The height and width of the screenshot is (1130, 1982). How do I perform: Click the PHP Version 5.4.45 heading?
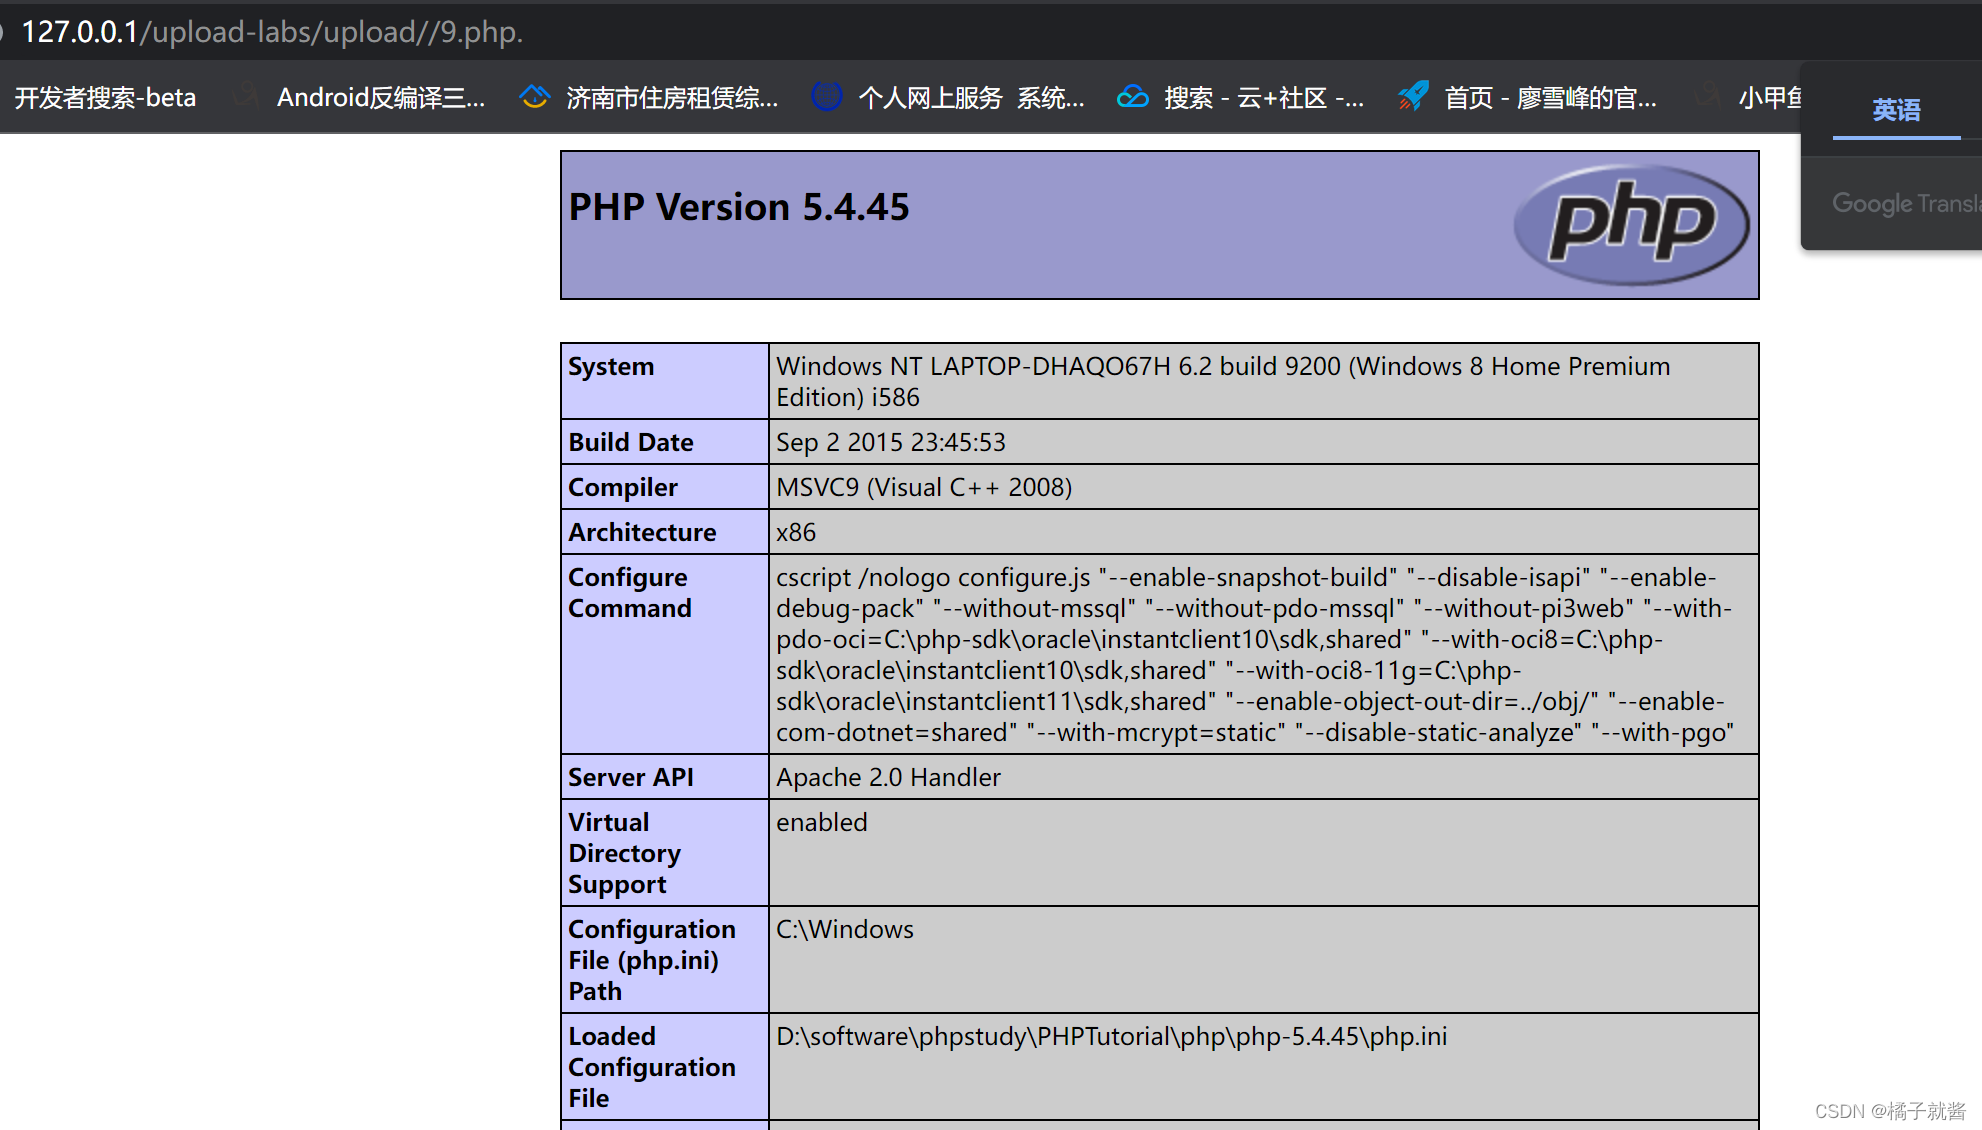click(x=739, y=207)
